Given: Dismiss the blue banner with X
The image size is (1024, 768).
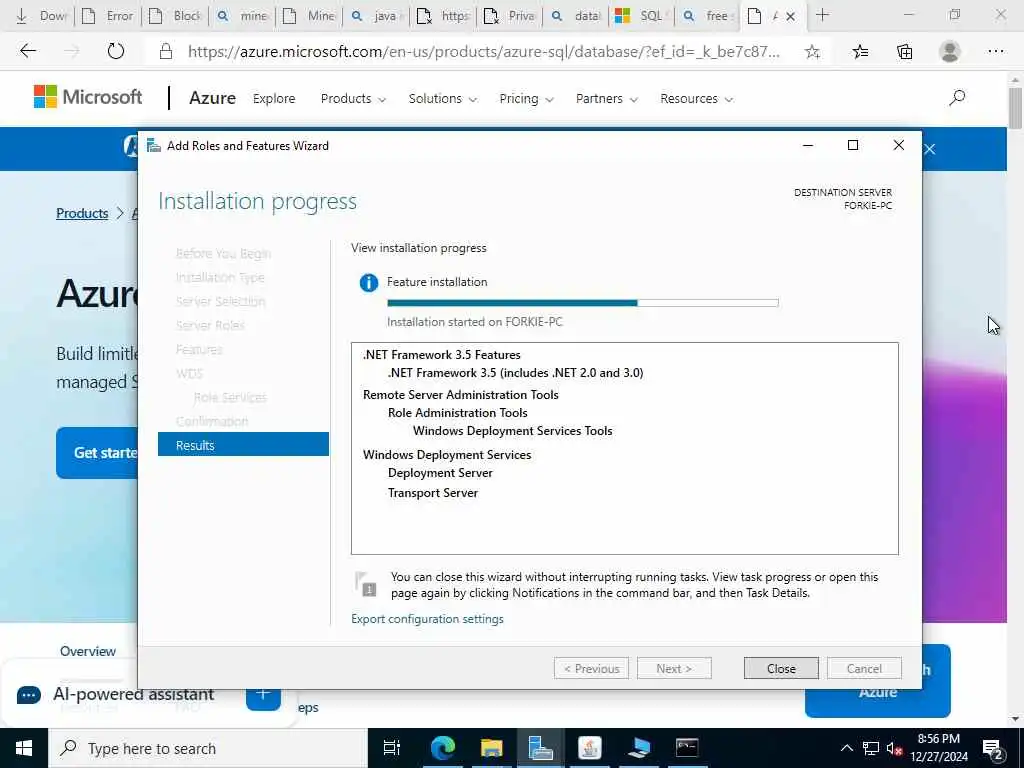Looking at the screenshot, I should [930, 149].
